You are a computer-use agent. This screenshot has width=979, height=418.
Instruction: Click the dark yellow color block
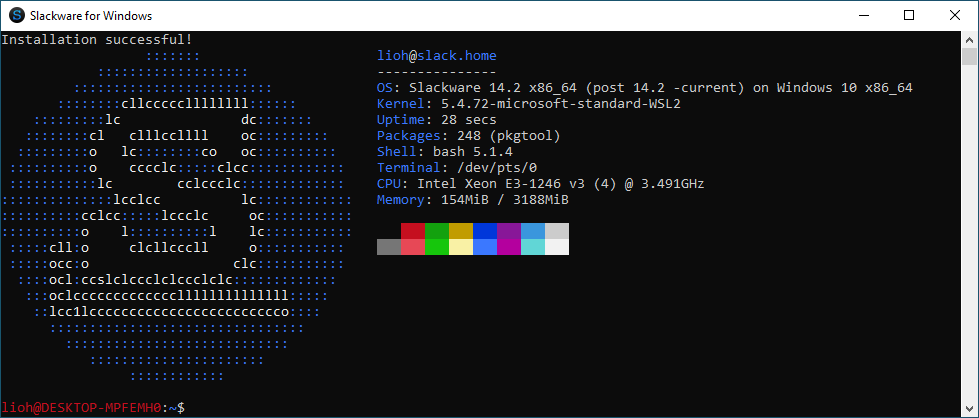tap(461, 231)
